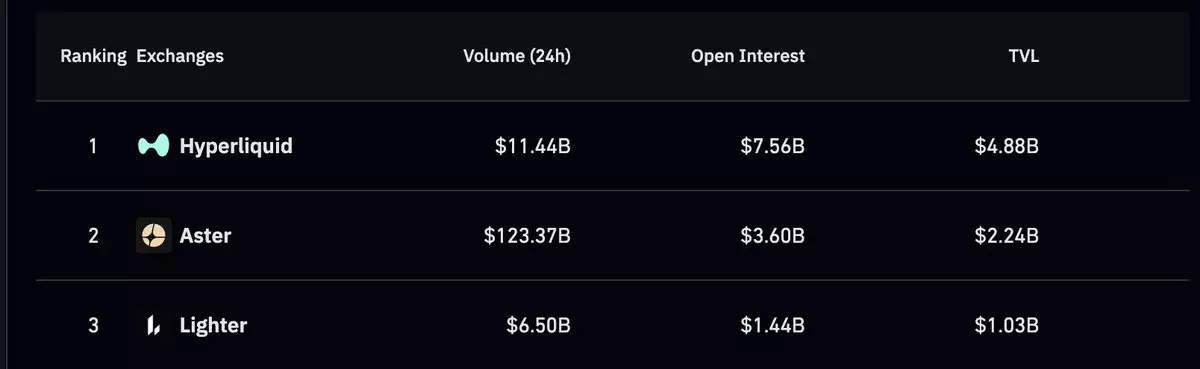Click Aster's $3.60B open interest value
The image size is (1200, 369).
pyautogui.click(x=773, y=236)
